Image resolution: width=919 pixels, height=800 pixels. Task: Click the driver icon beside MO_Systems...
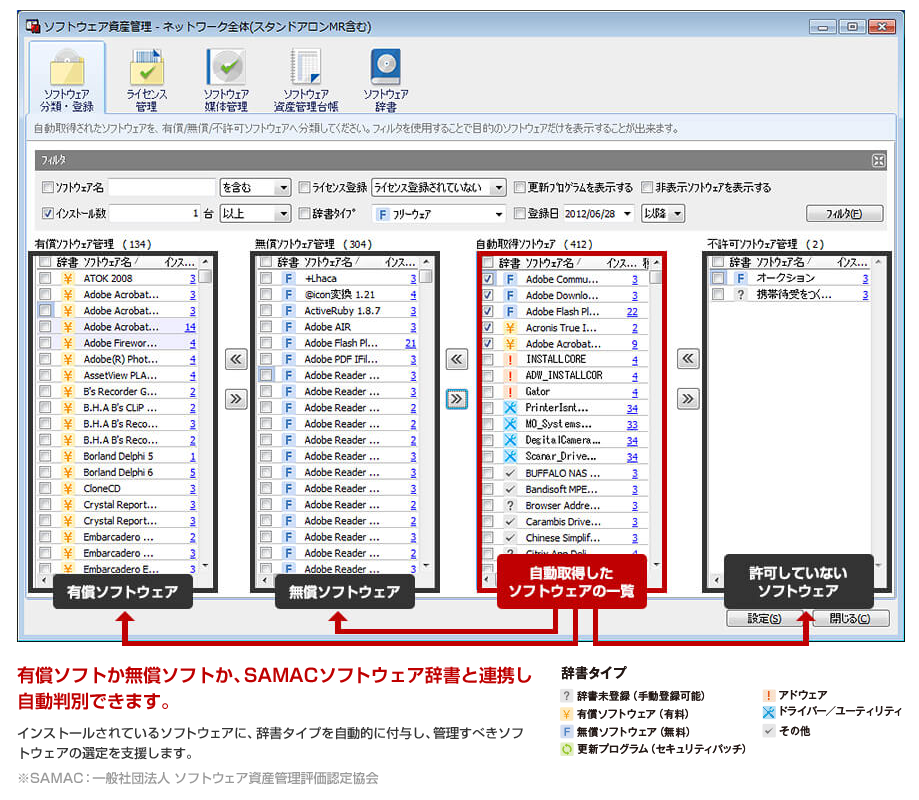tap(510, 424)
